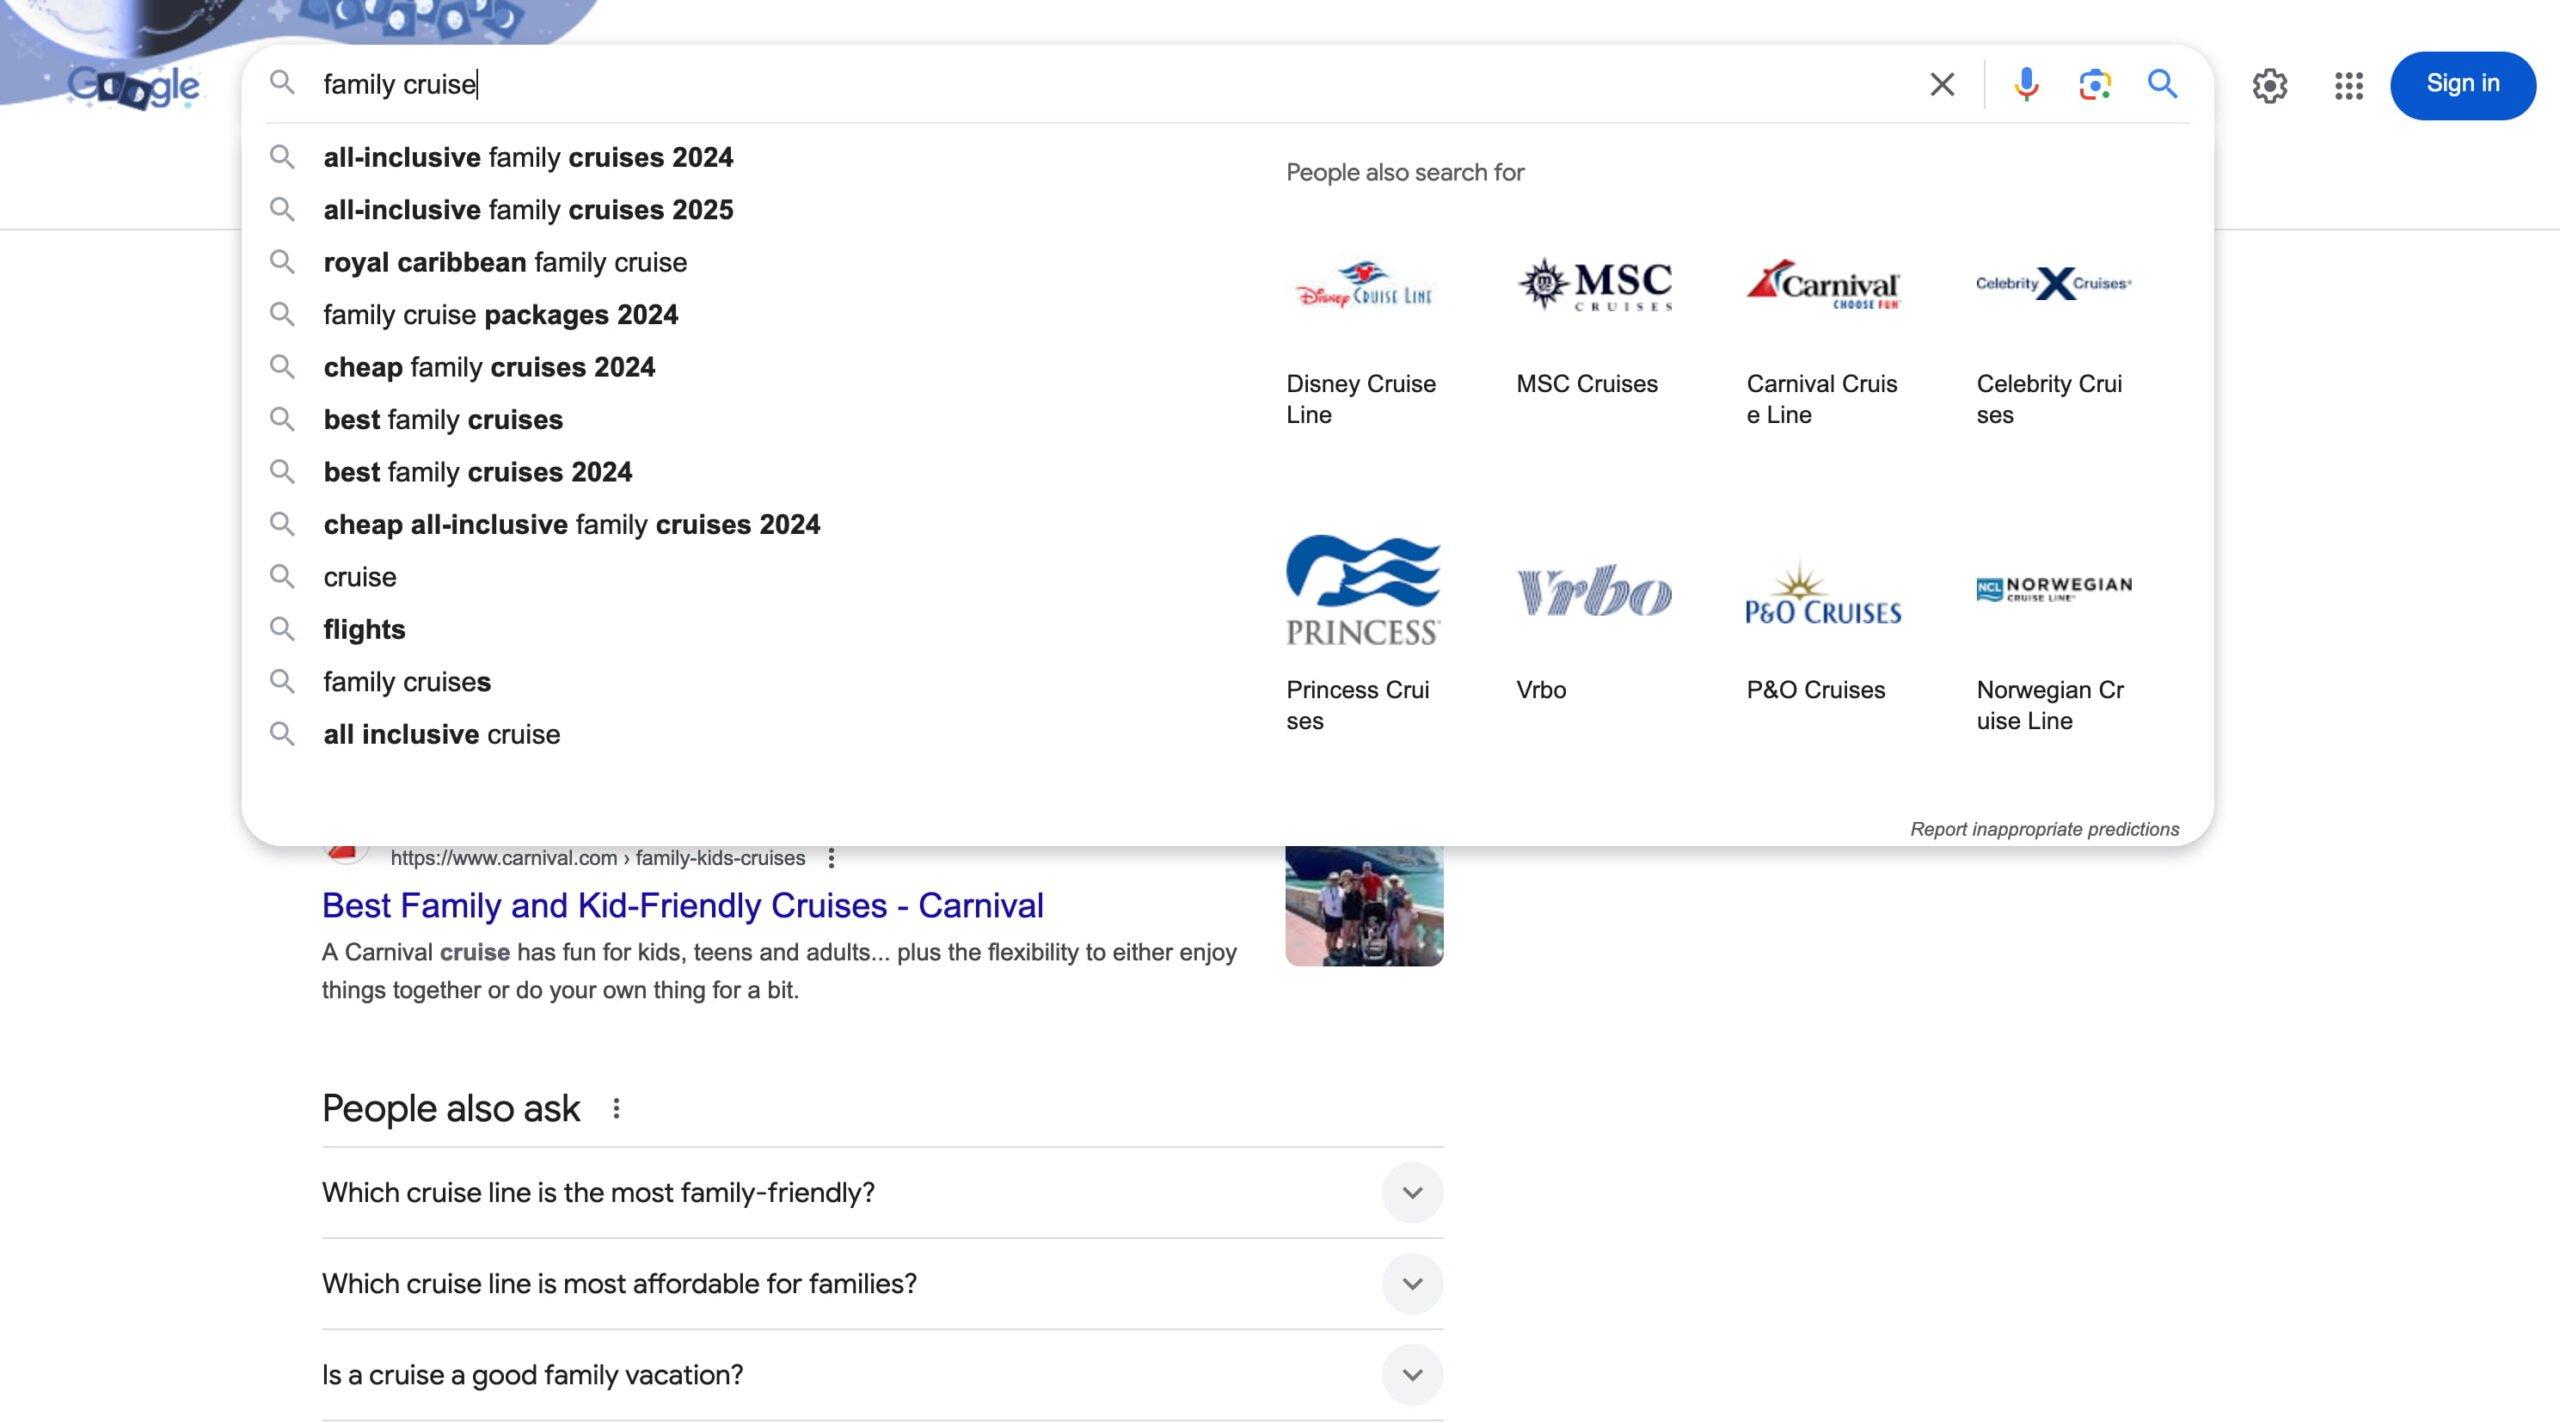Screen dimensions: 2560x1423
Task: Clear the search box text
Action: click(1941, 84)
